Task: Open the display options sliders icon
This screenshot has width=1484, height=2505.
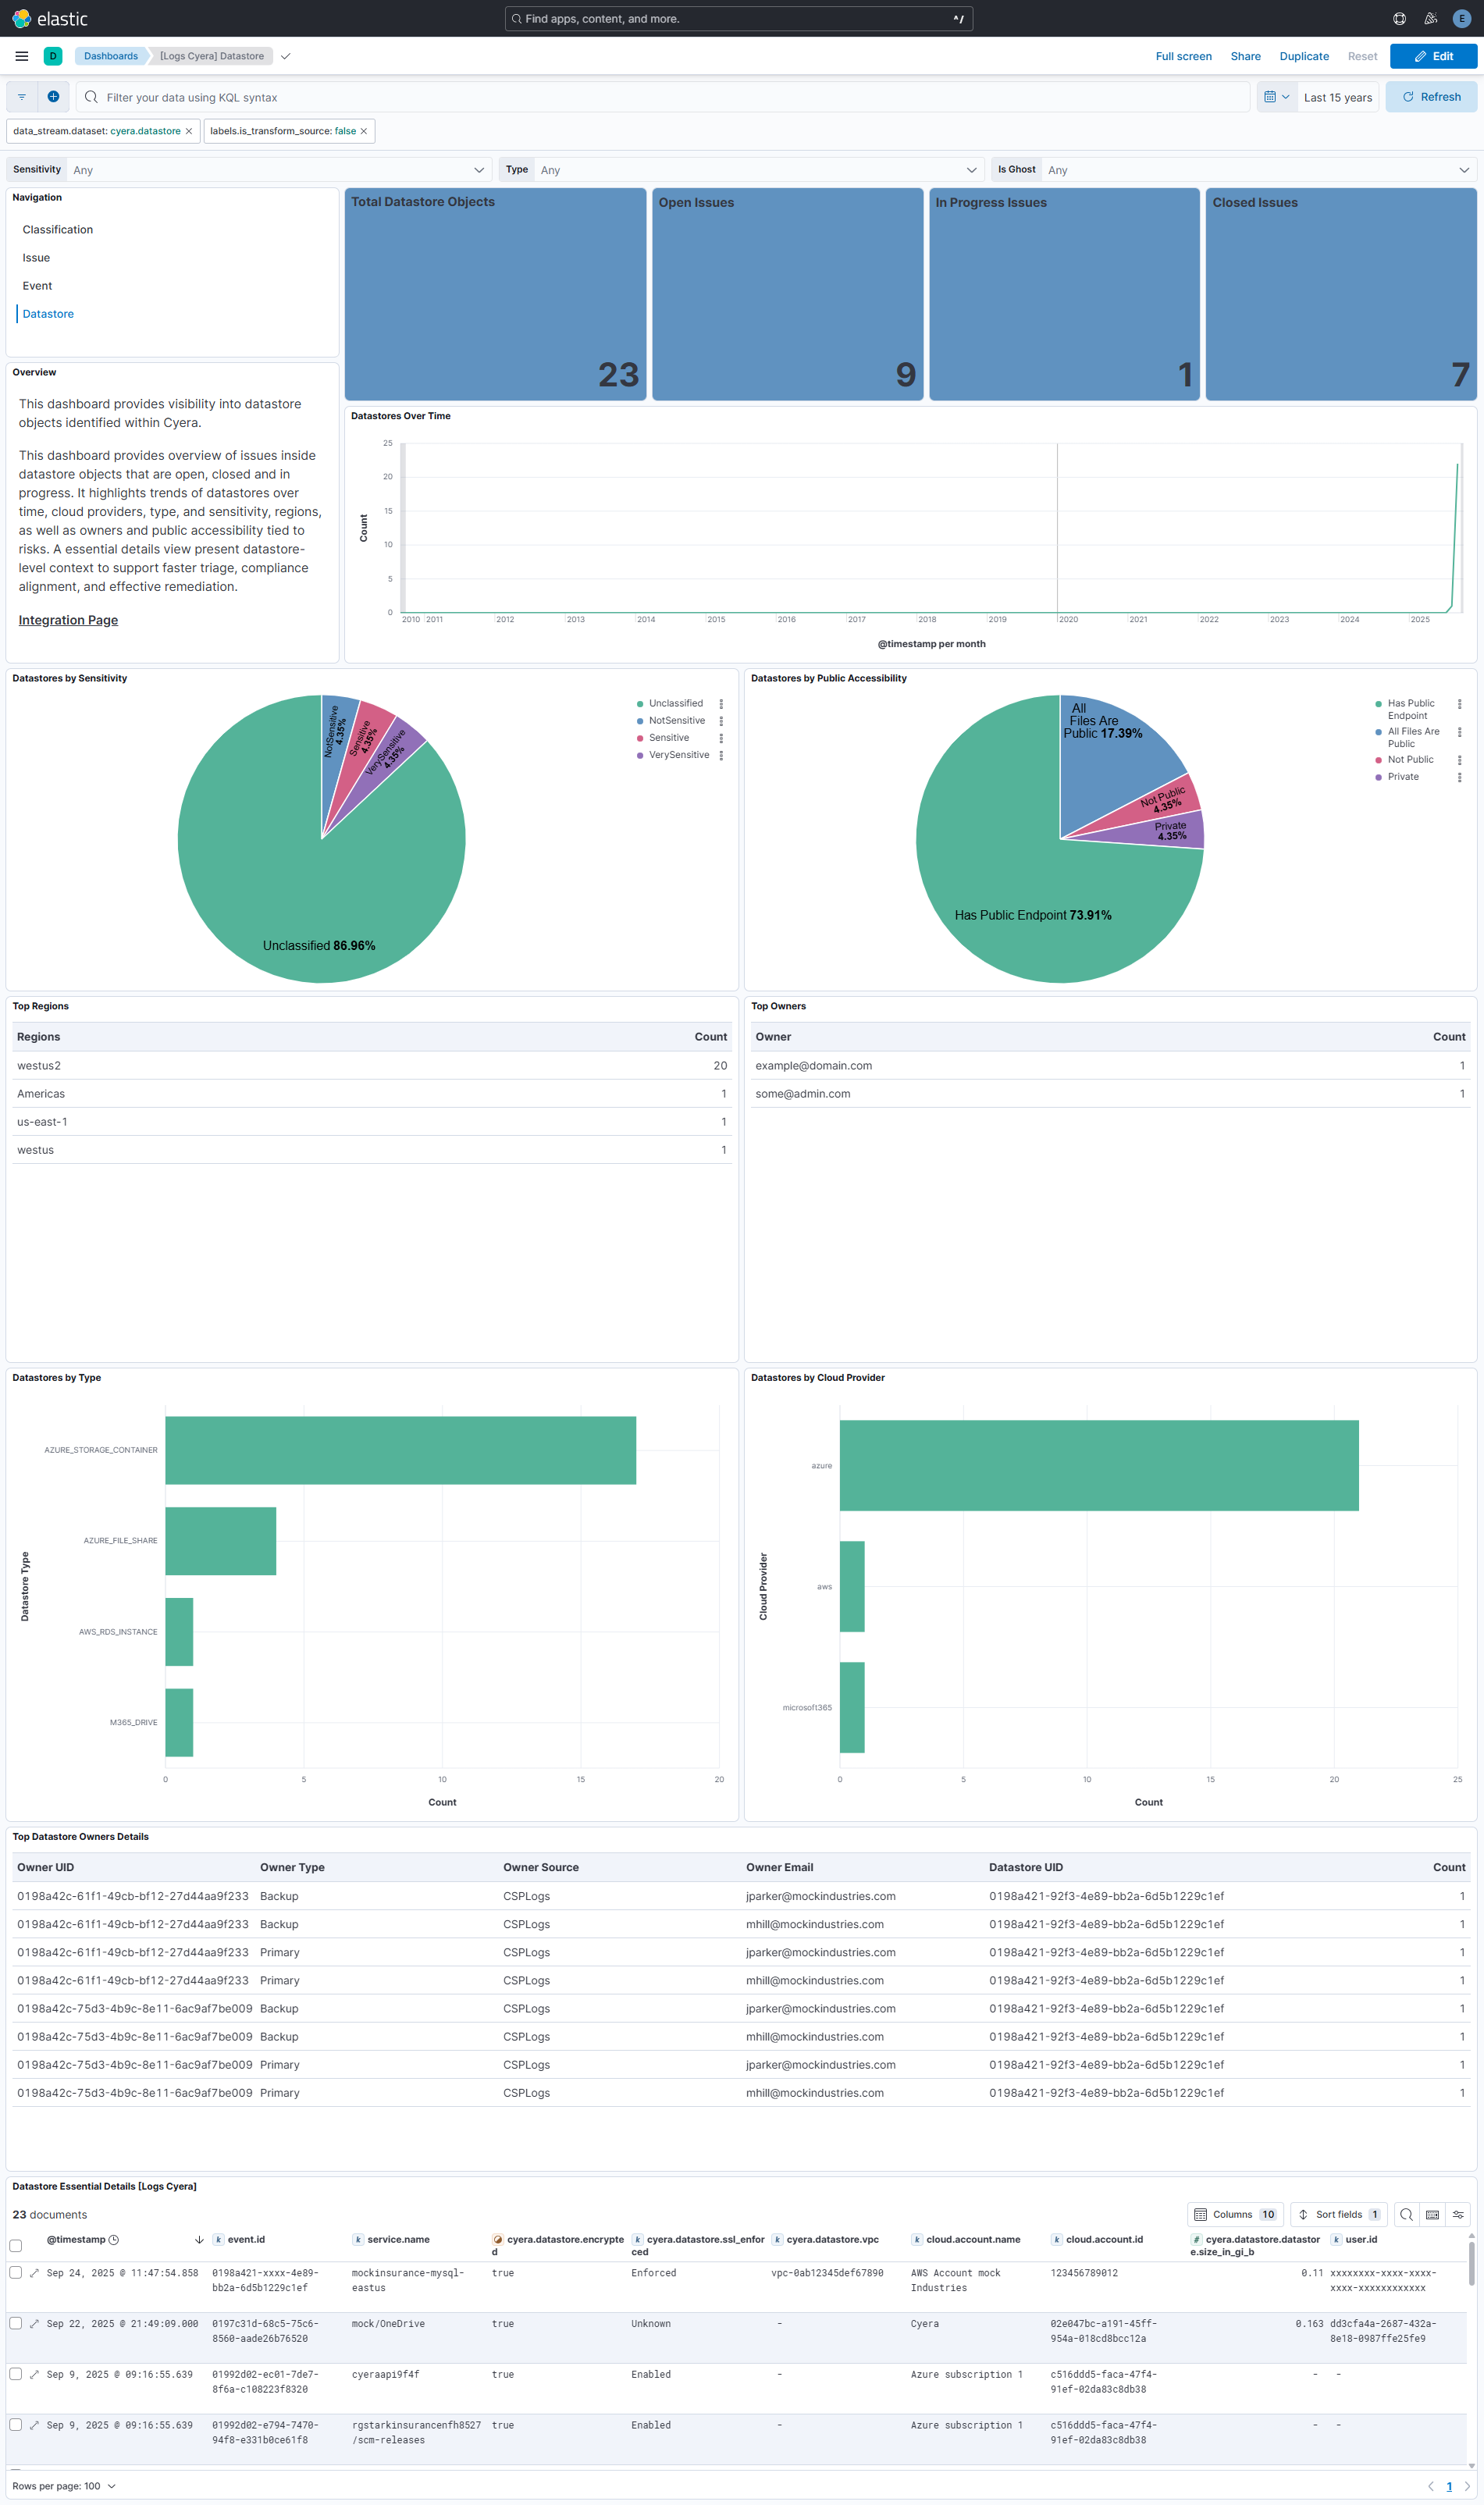Action: (1458, 2213)
